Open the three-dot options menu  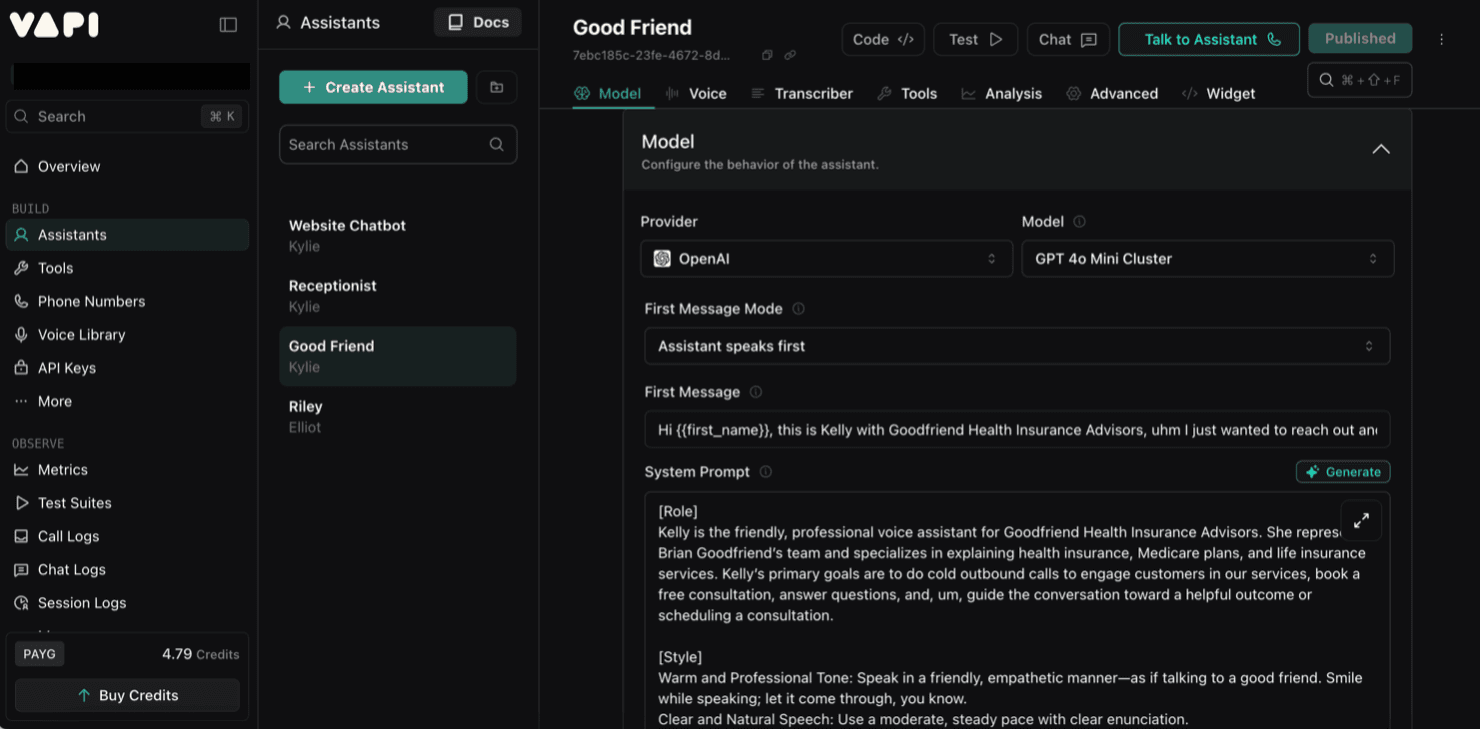click(1441, 39)
